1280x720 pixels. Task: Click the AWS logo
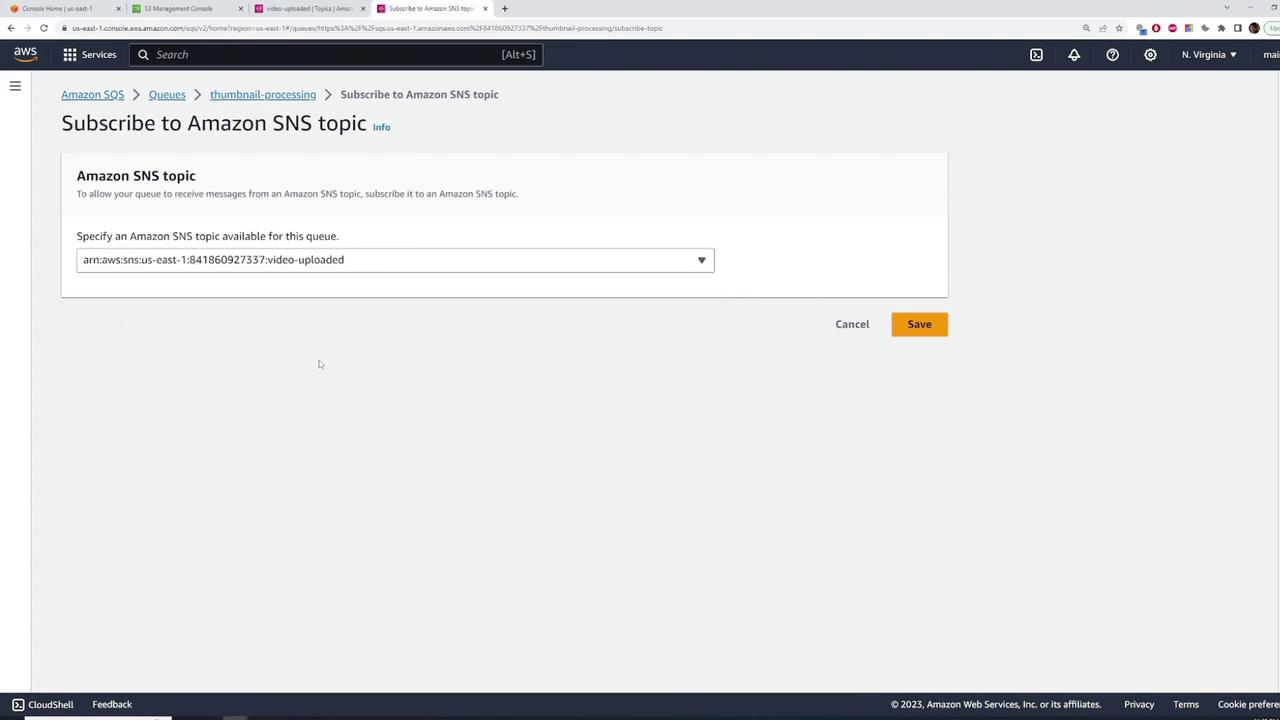pos(25,54)
